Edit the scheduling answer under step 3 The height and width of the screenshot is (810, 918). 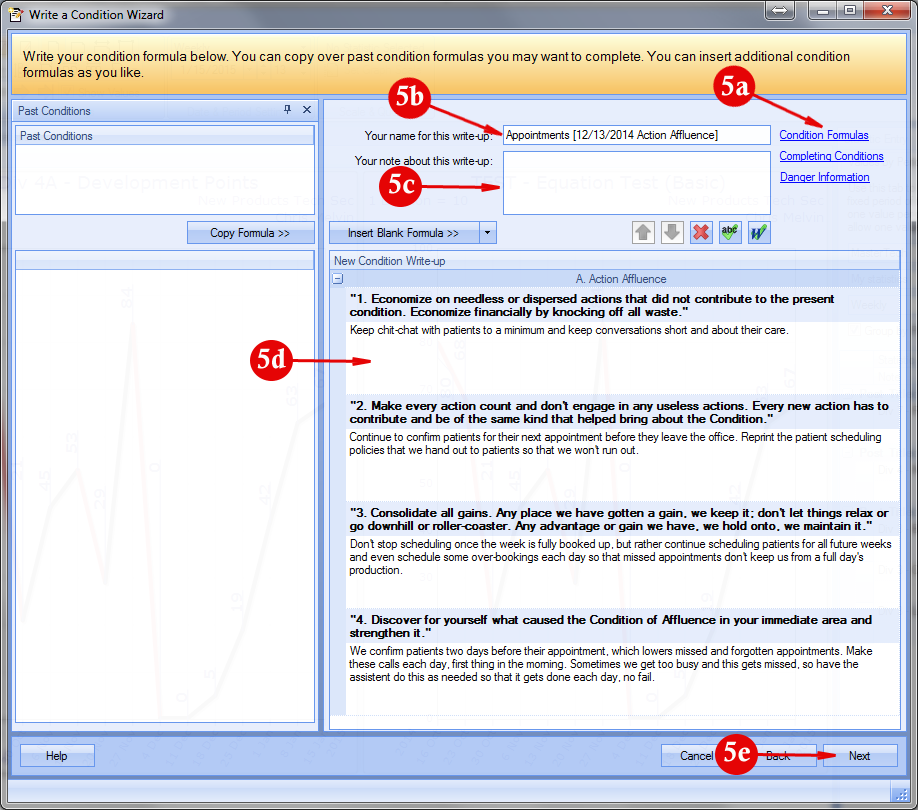coord(622,571)
